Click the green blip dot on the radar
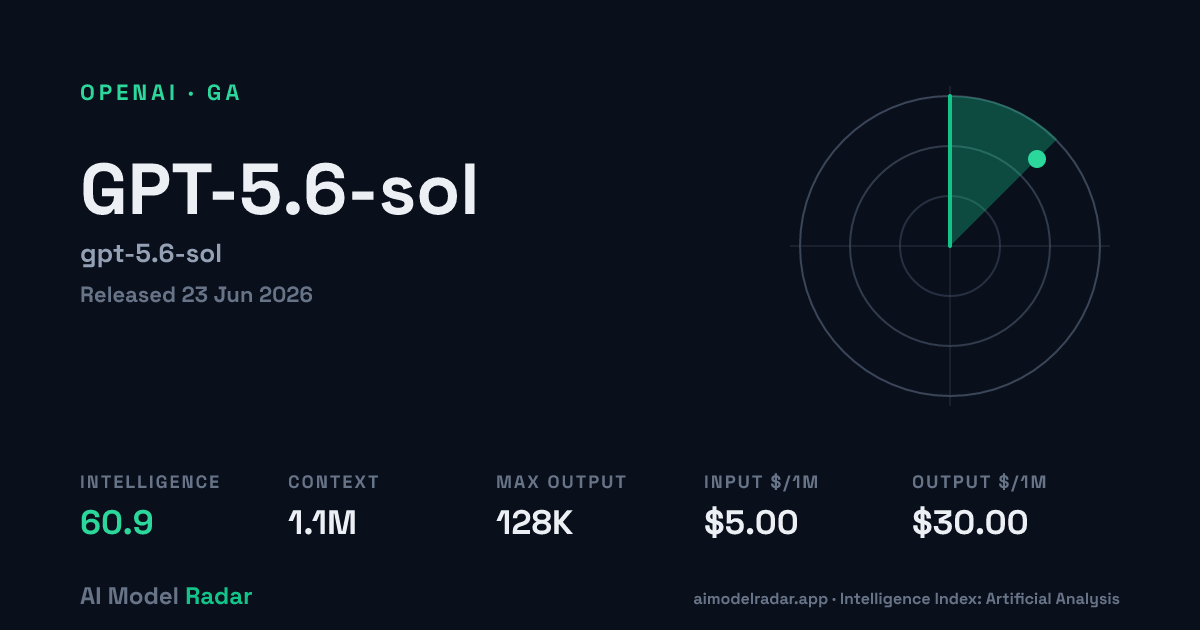 (1037, 159)
